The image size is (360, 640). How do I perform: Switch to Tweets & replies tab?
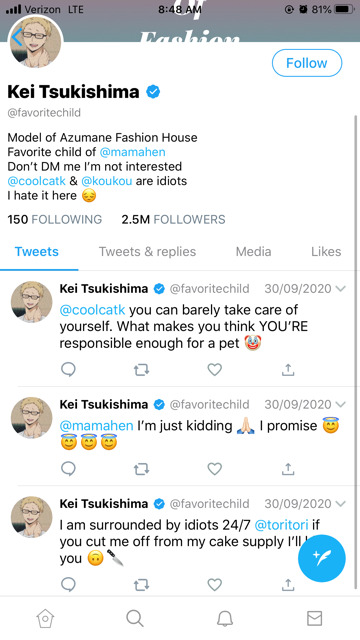(147, 251)
